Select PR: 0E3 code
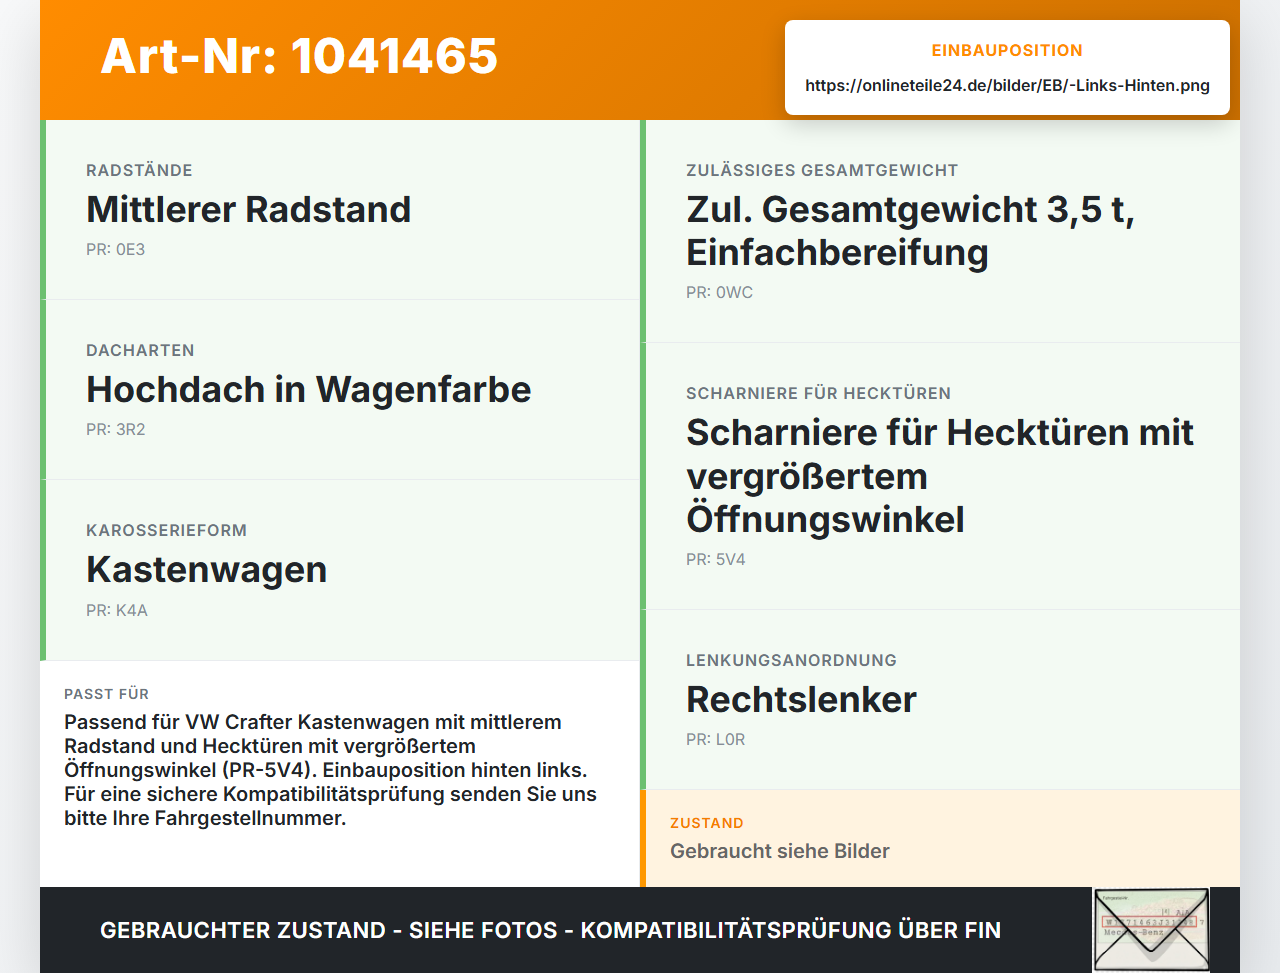 pyautogui.click(x=115, y=249)
